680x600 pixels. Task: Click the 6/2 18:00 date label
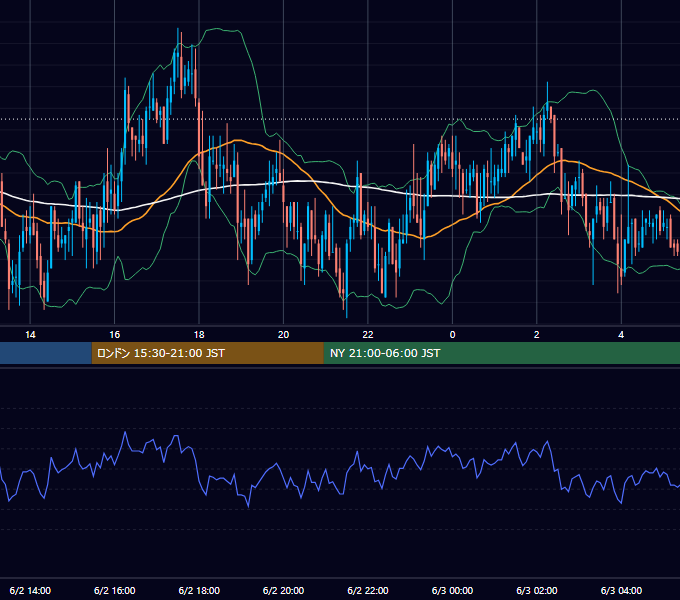coord(199,590)
